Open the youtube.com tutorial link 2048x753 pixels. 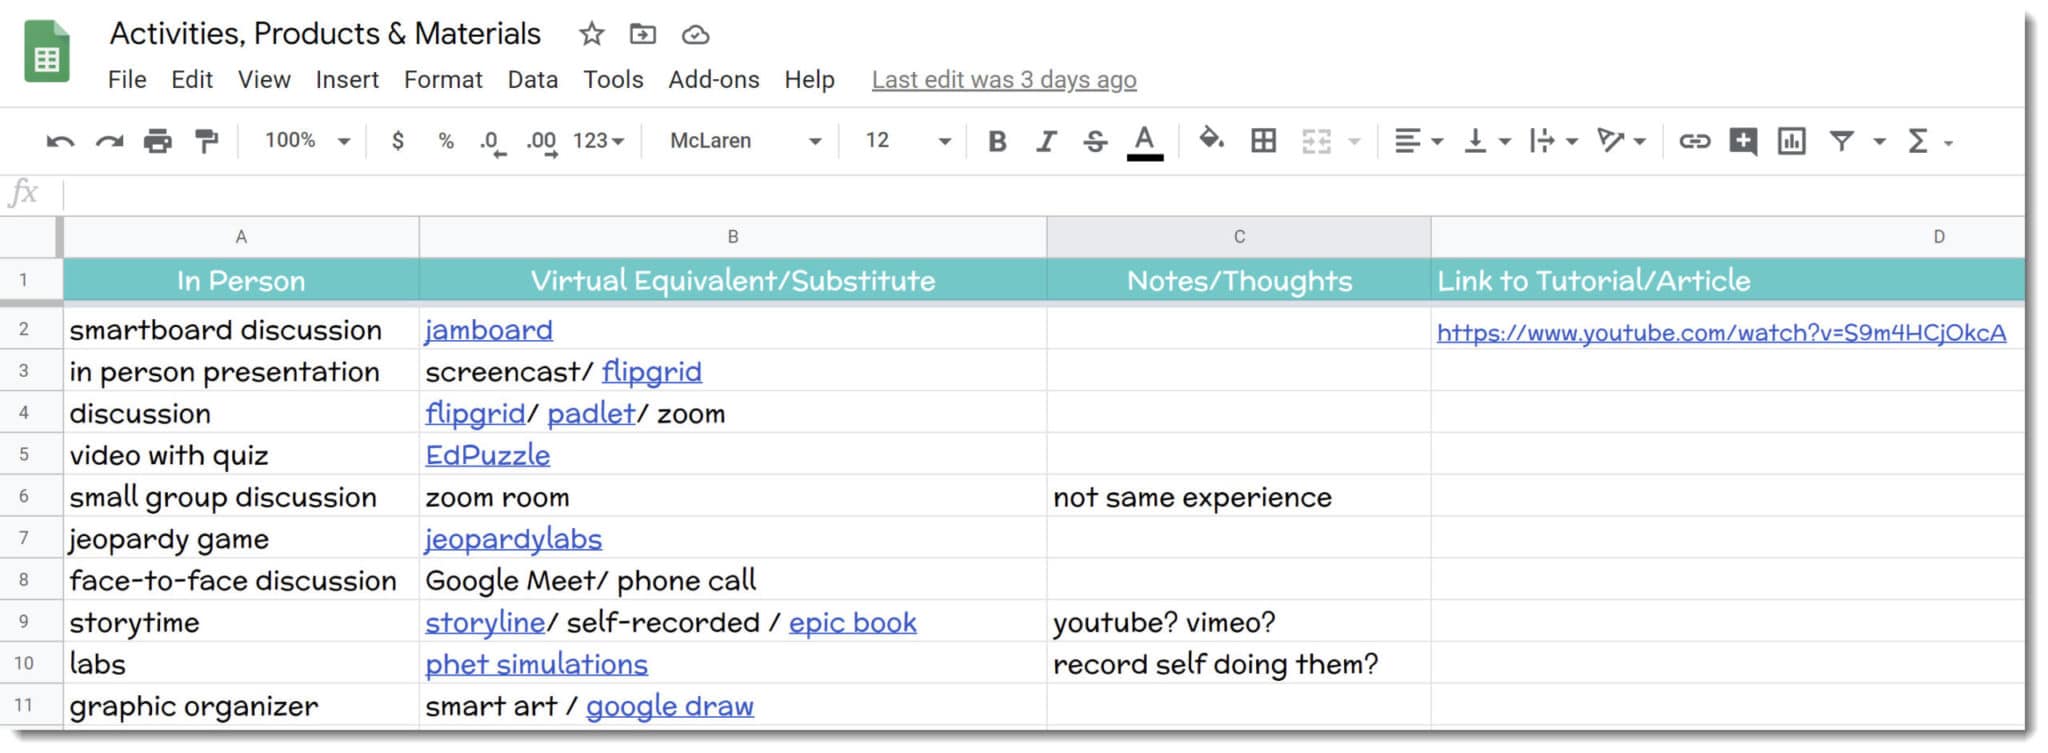pos(1721,332)
